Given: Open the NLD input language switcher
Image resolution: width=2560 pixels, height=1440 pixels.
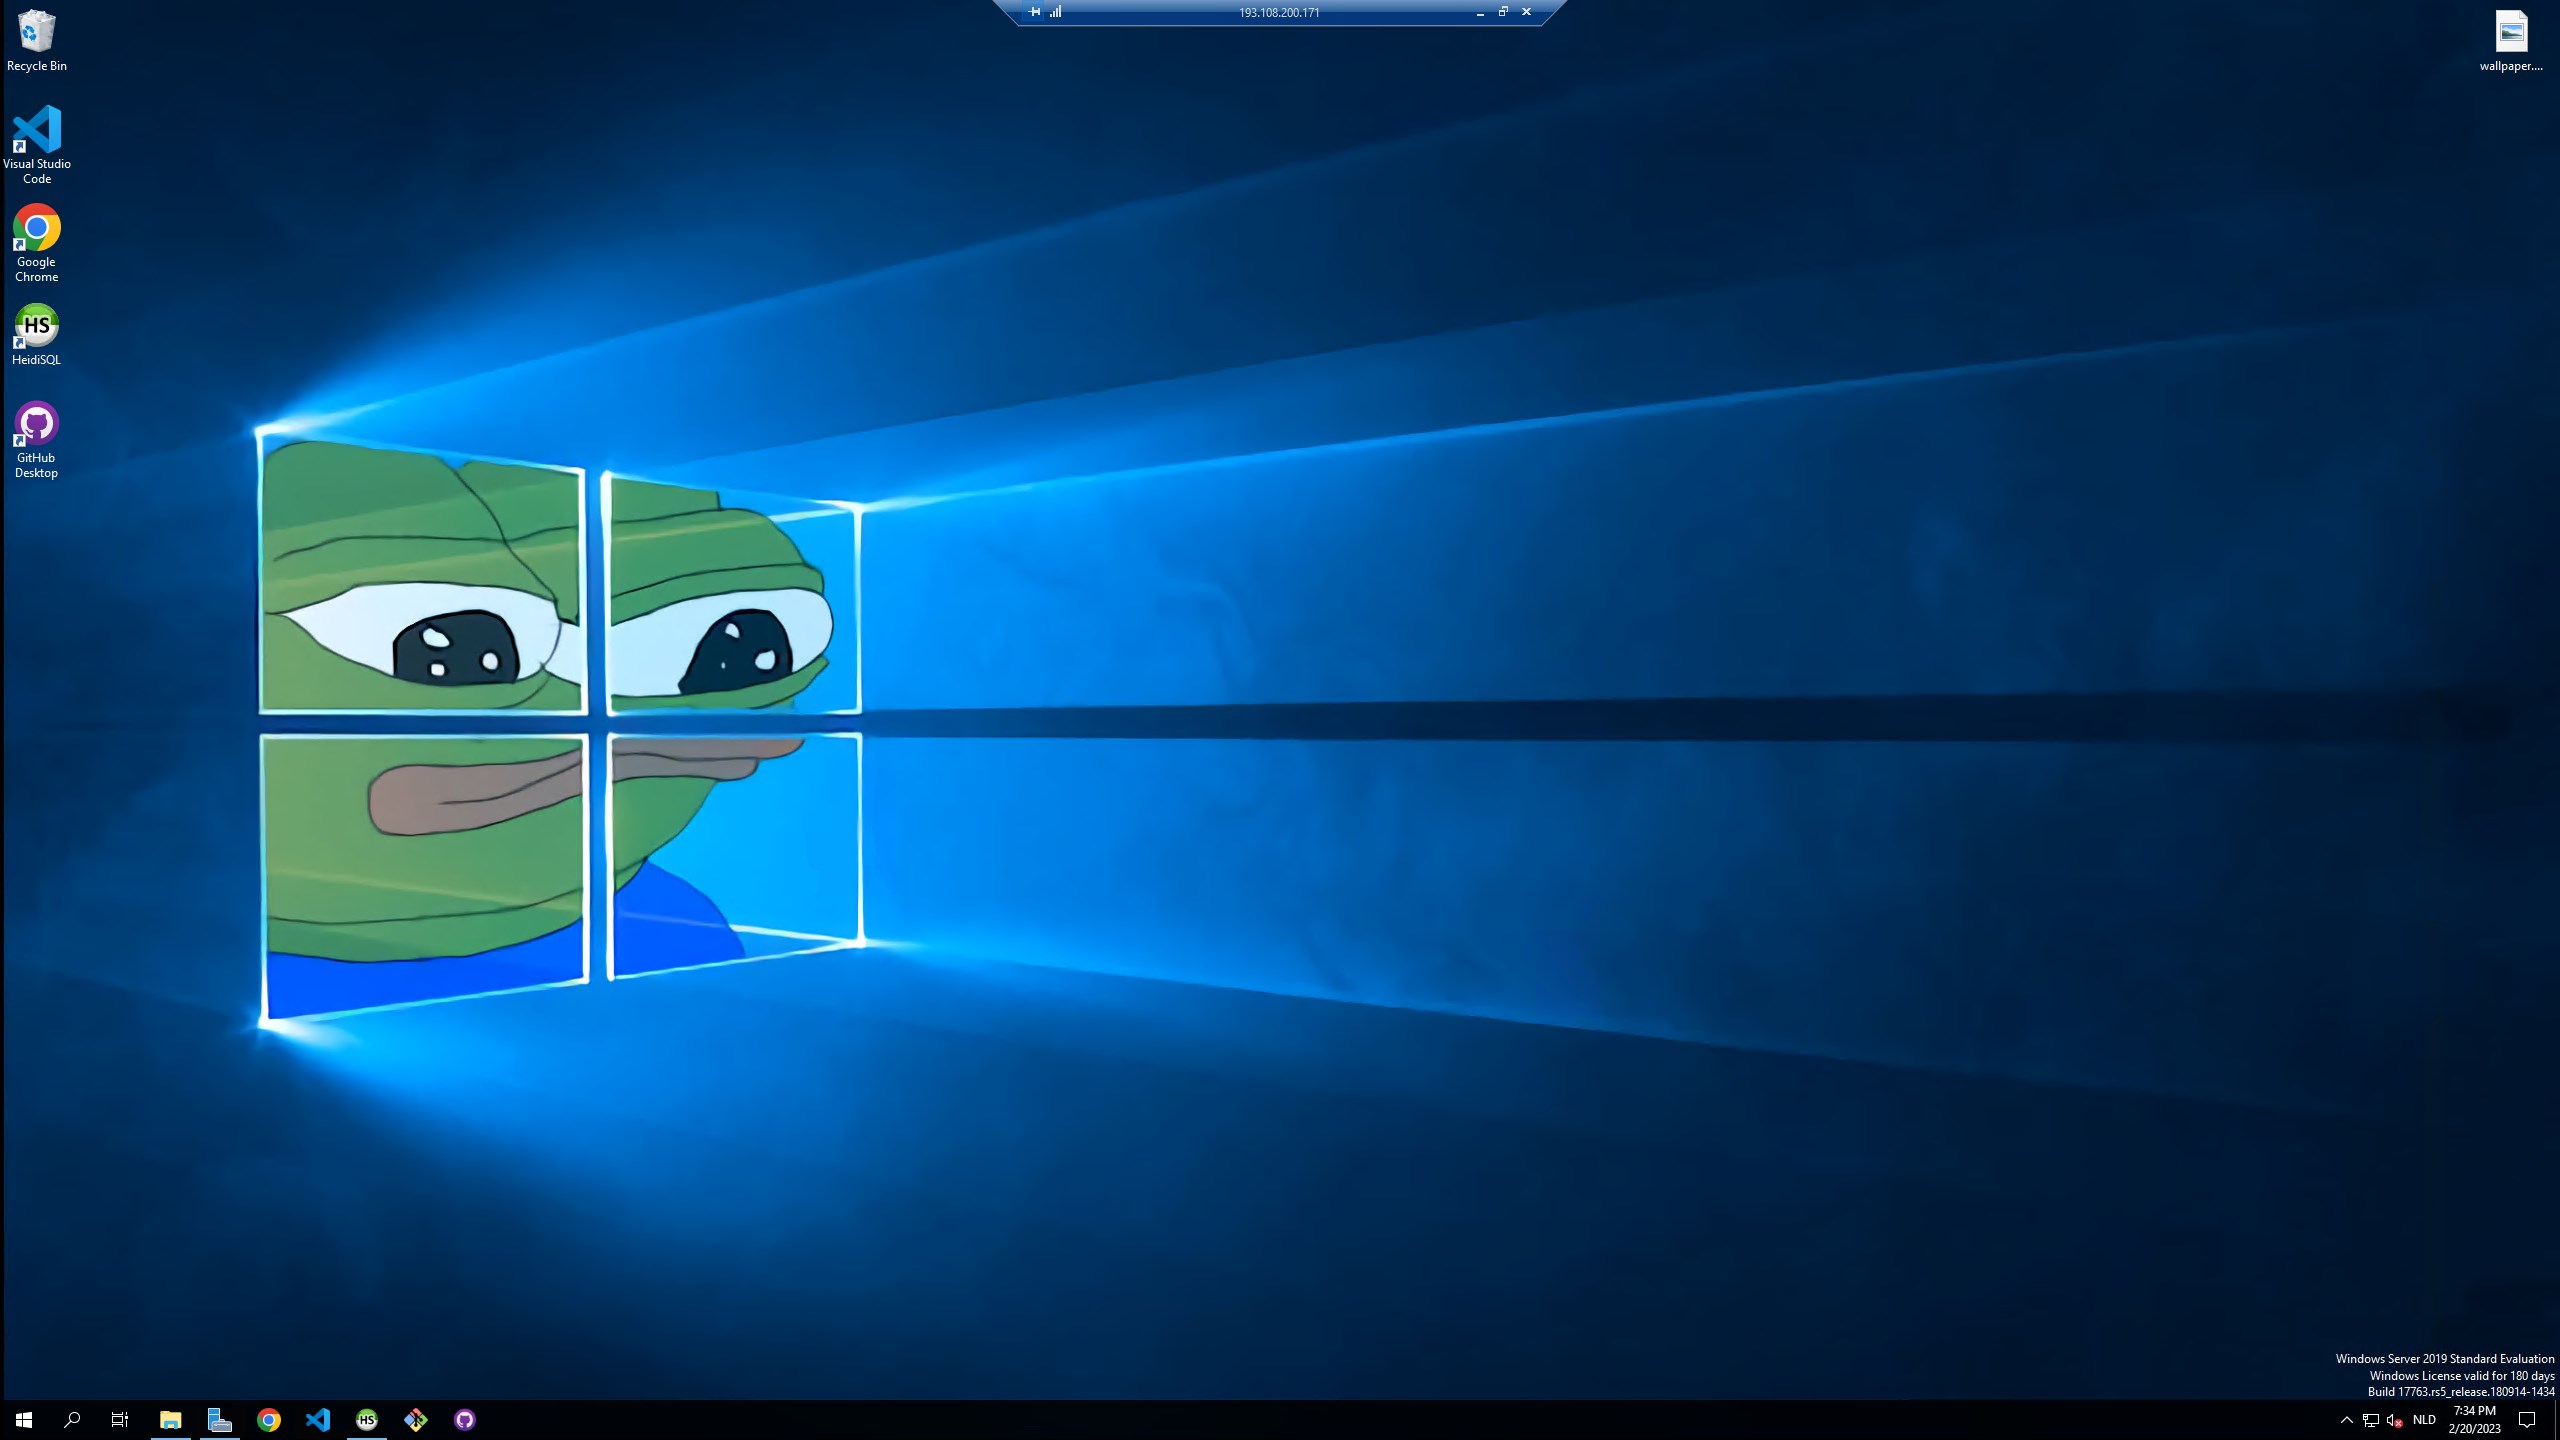Looking at the screenshot, I should tap(2424, 1420).
